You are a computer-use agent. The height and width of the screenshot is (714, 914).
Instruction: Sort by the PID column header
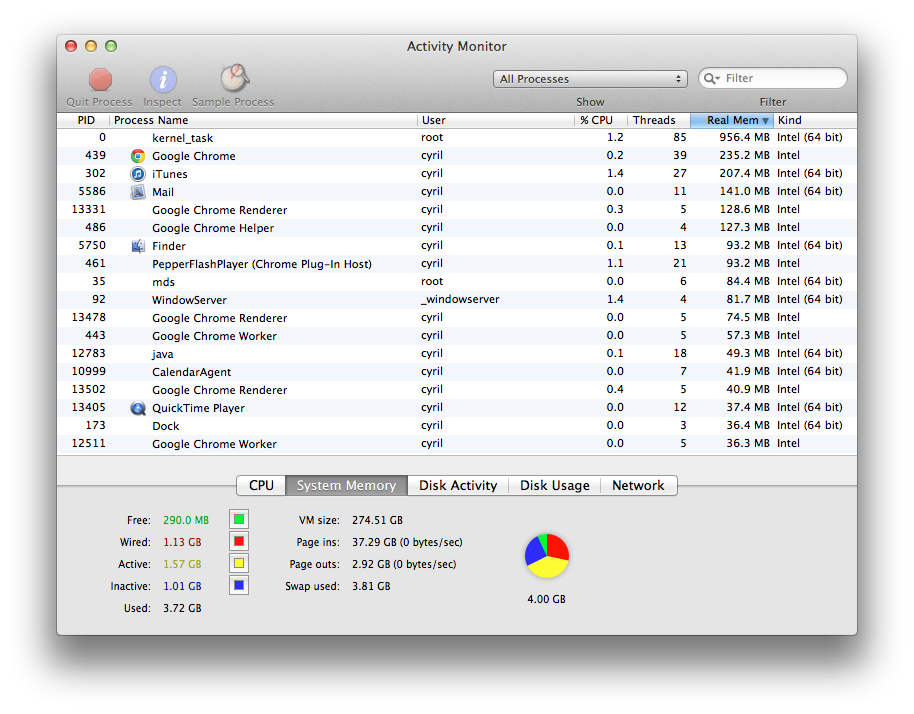tap(83, 120)
